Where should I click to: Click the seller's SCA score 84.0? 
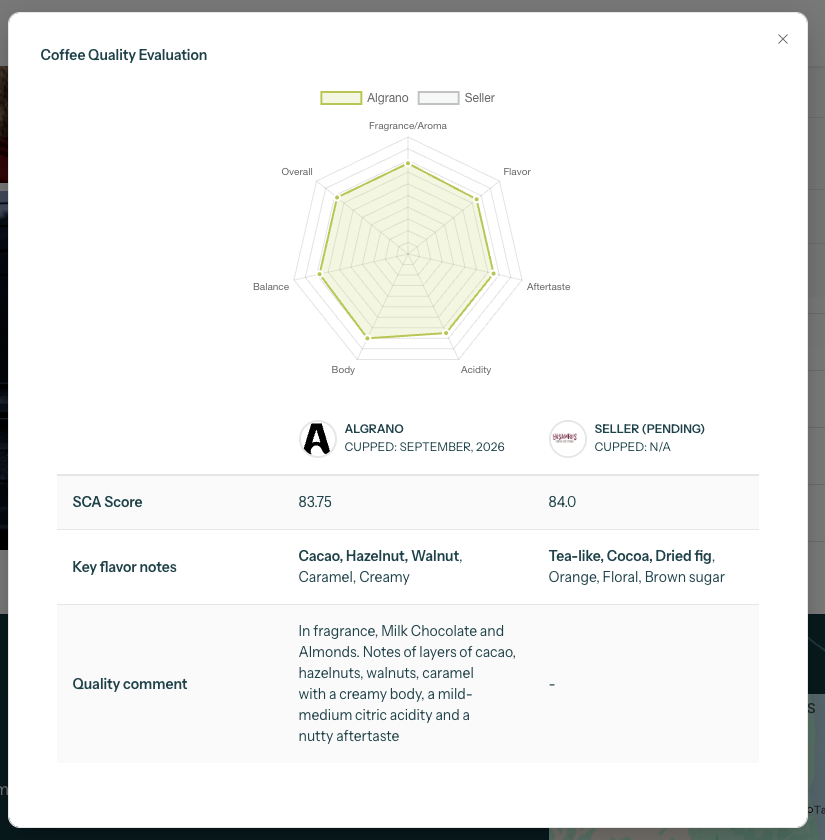pos(562,502)
